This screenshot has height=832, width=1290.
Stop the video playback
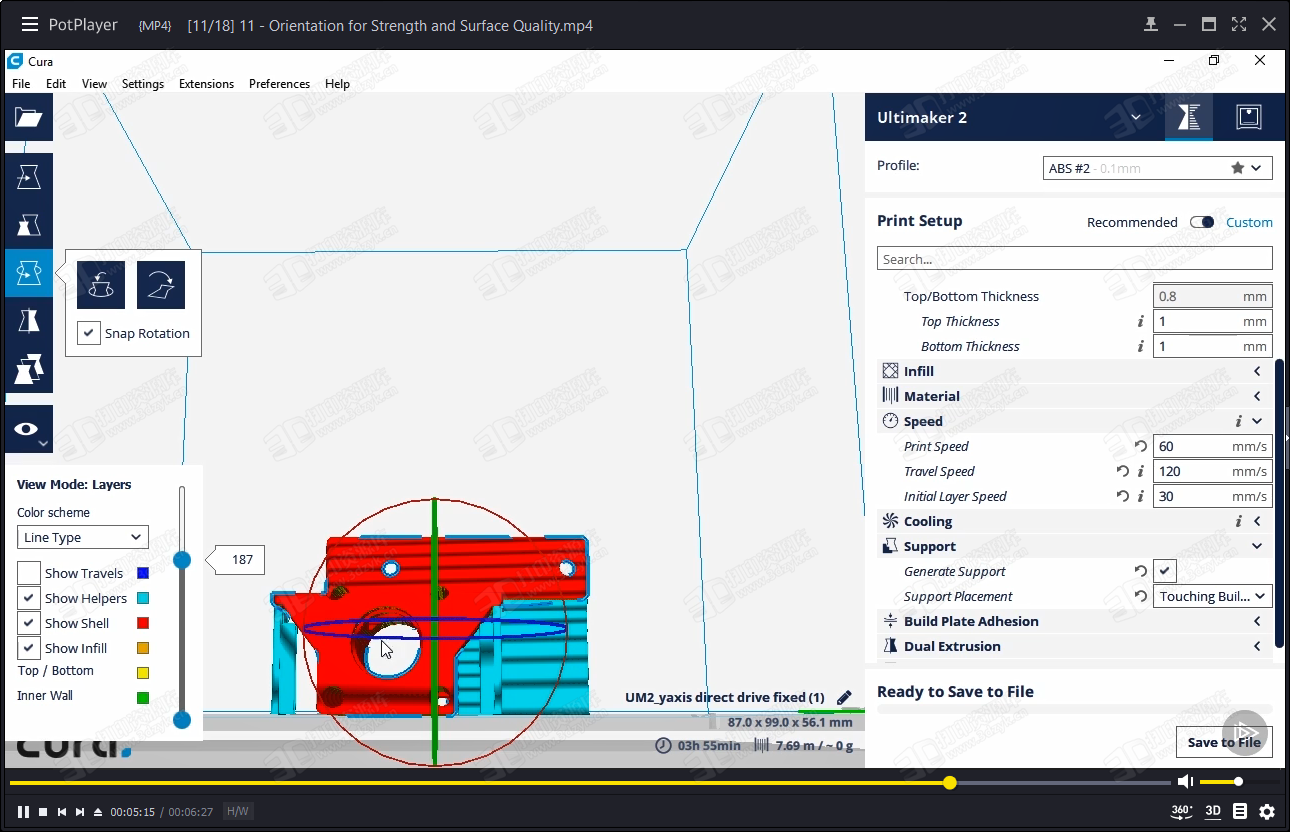coord(43,812)
